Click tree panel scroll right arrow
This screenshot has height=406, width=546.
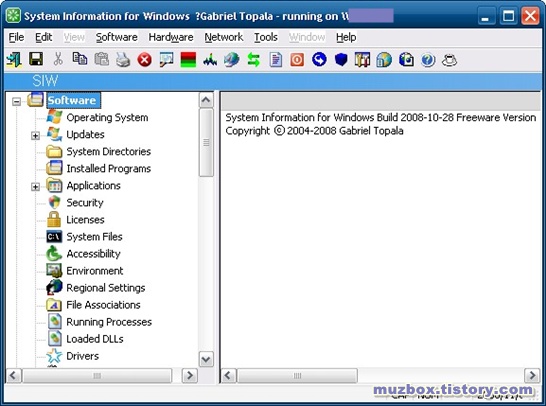click(x=189, y=376)
